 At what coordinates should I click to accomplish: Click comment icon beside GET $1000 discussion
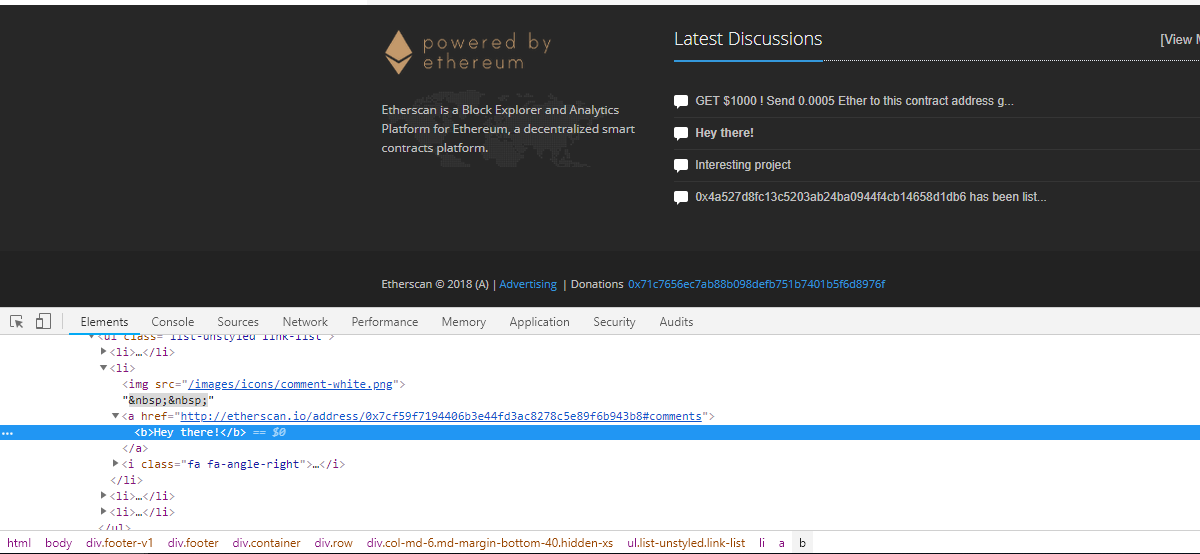coord(681,101)
